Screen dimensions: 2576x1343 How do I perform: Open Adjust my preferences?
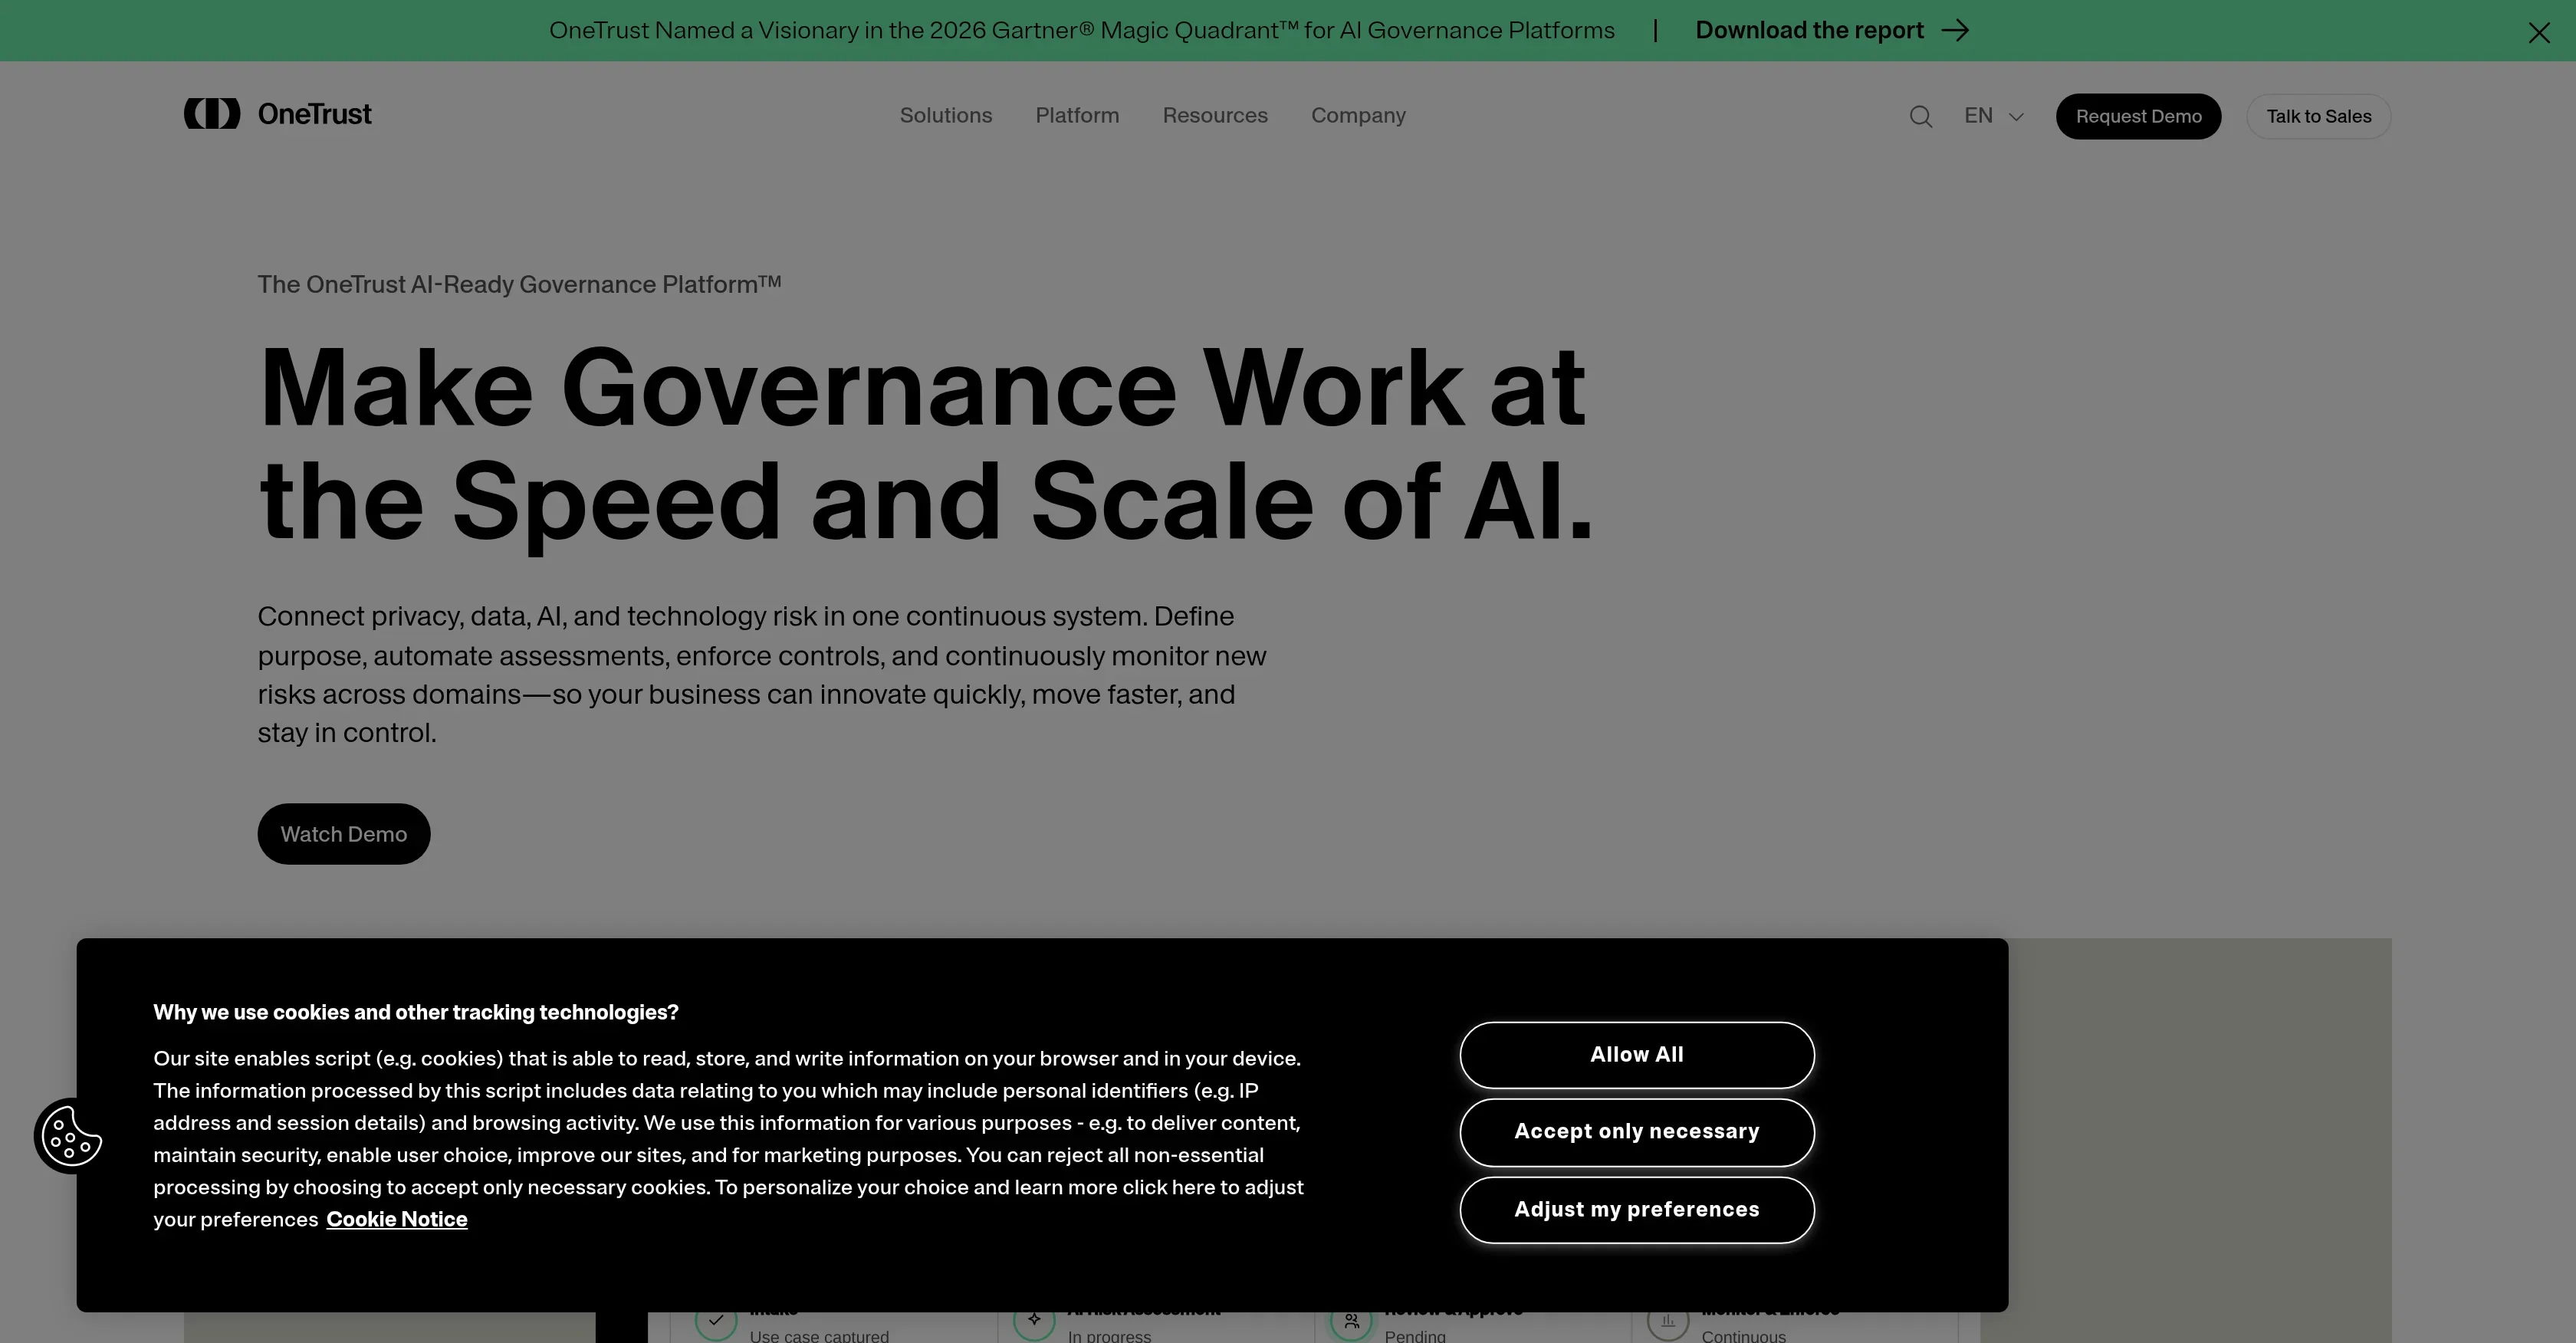[x=1637, y=1210]
